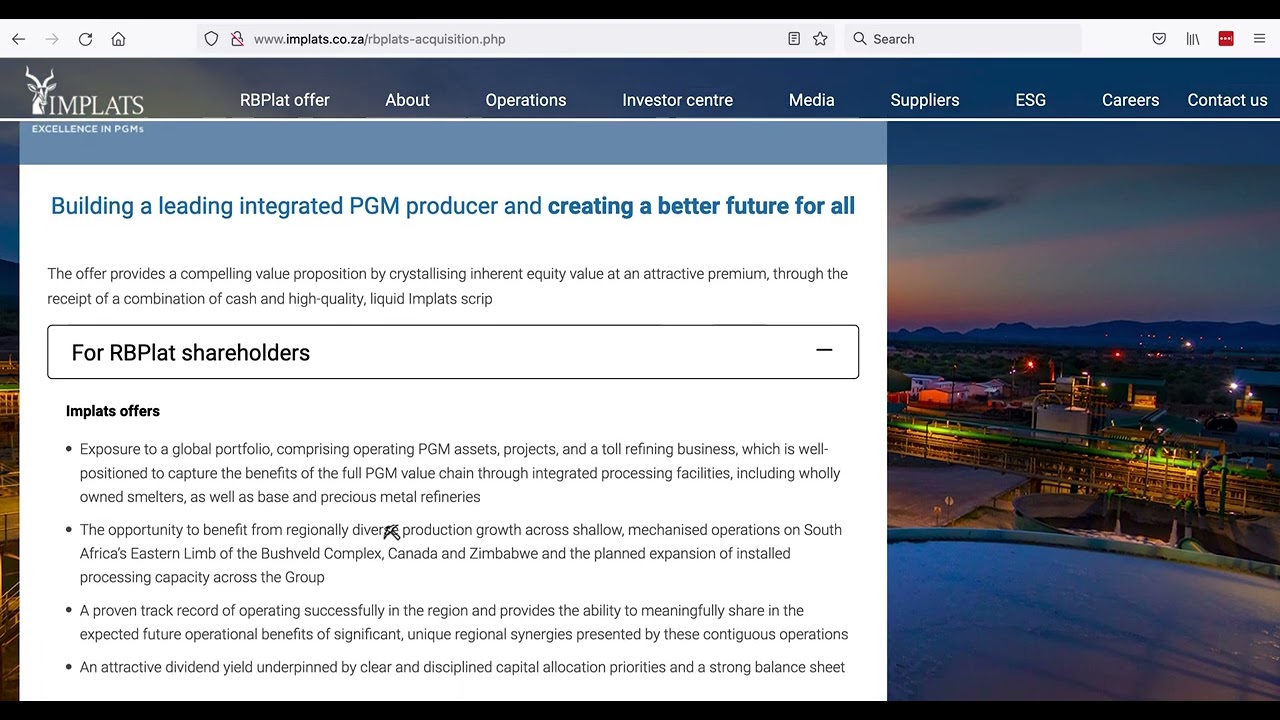Open the Media menu
Screen dimensions: 1280x720
point(811,100)
